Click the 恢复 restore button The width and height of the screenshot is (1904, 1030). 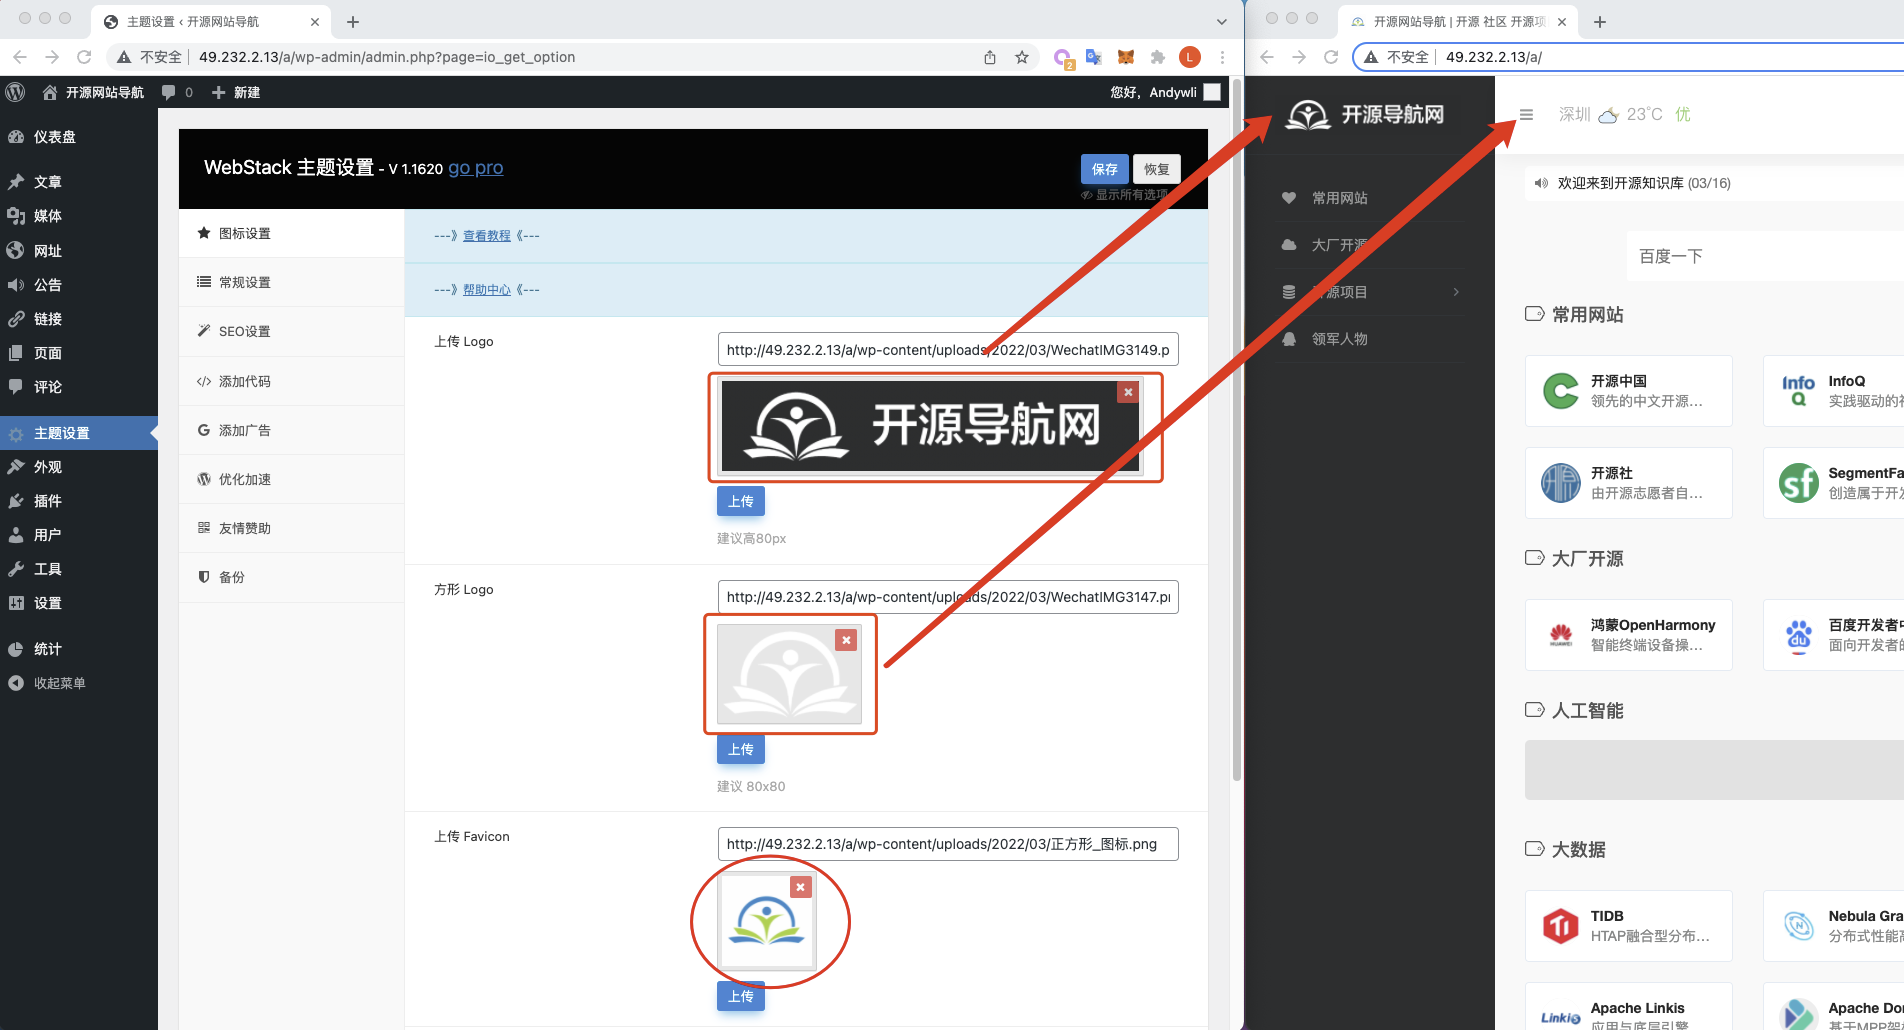click(x=1157, y=169)
